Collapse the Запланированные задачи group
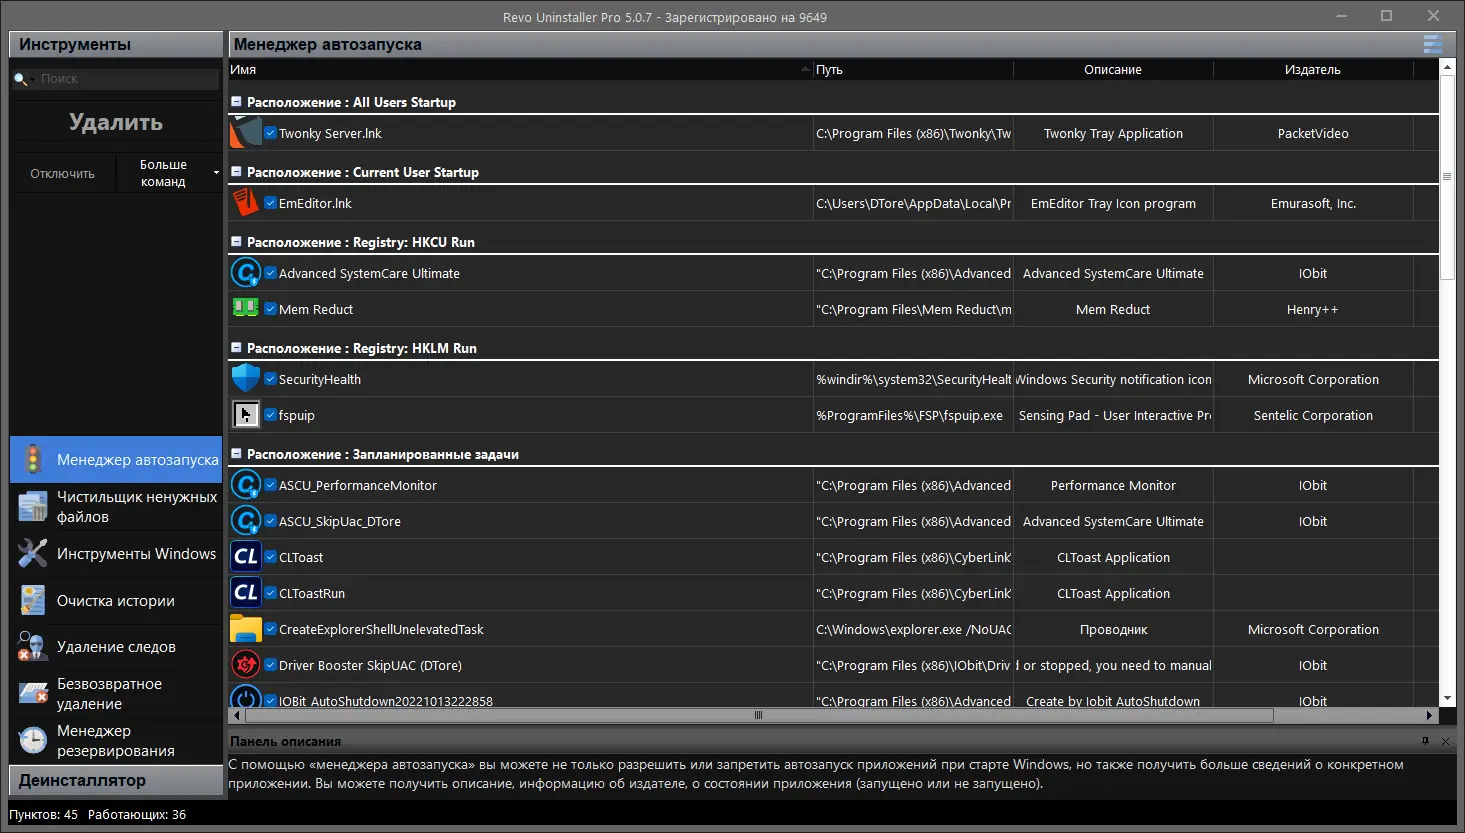This screenshot has height=833, width=1465. pyautogui.click(x=236, y=454)
